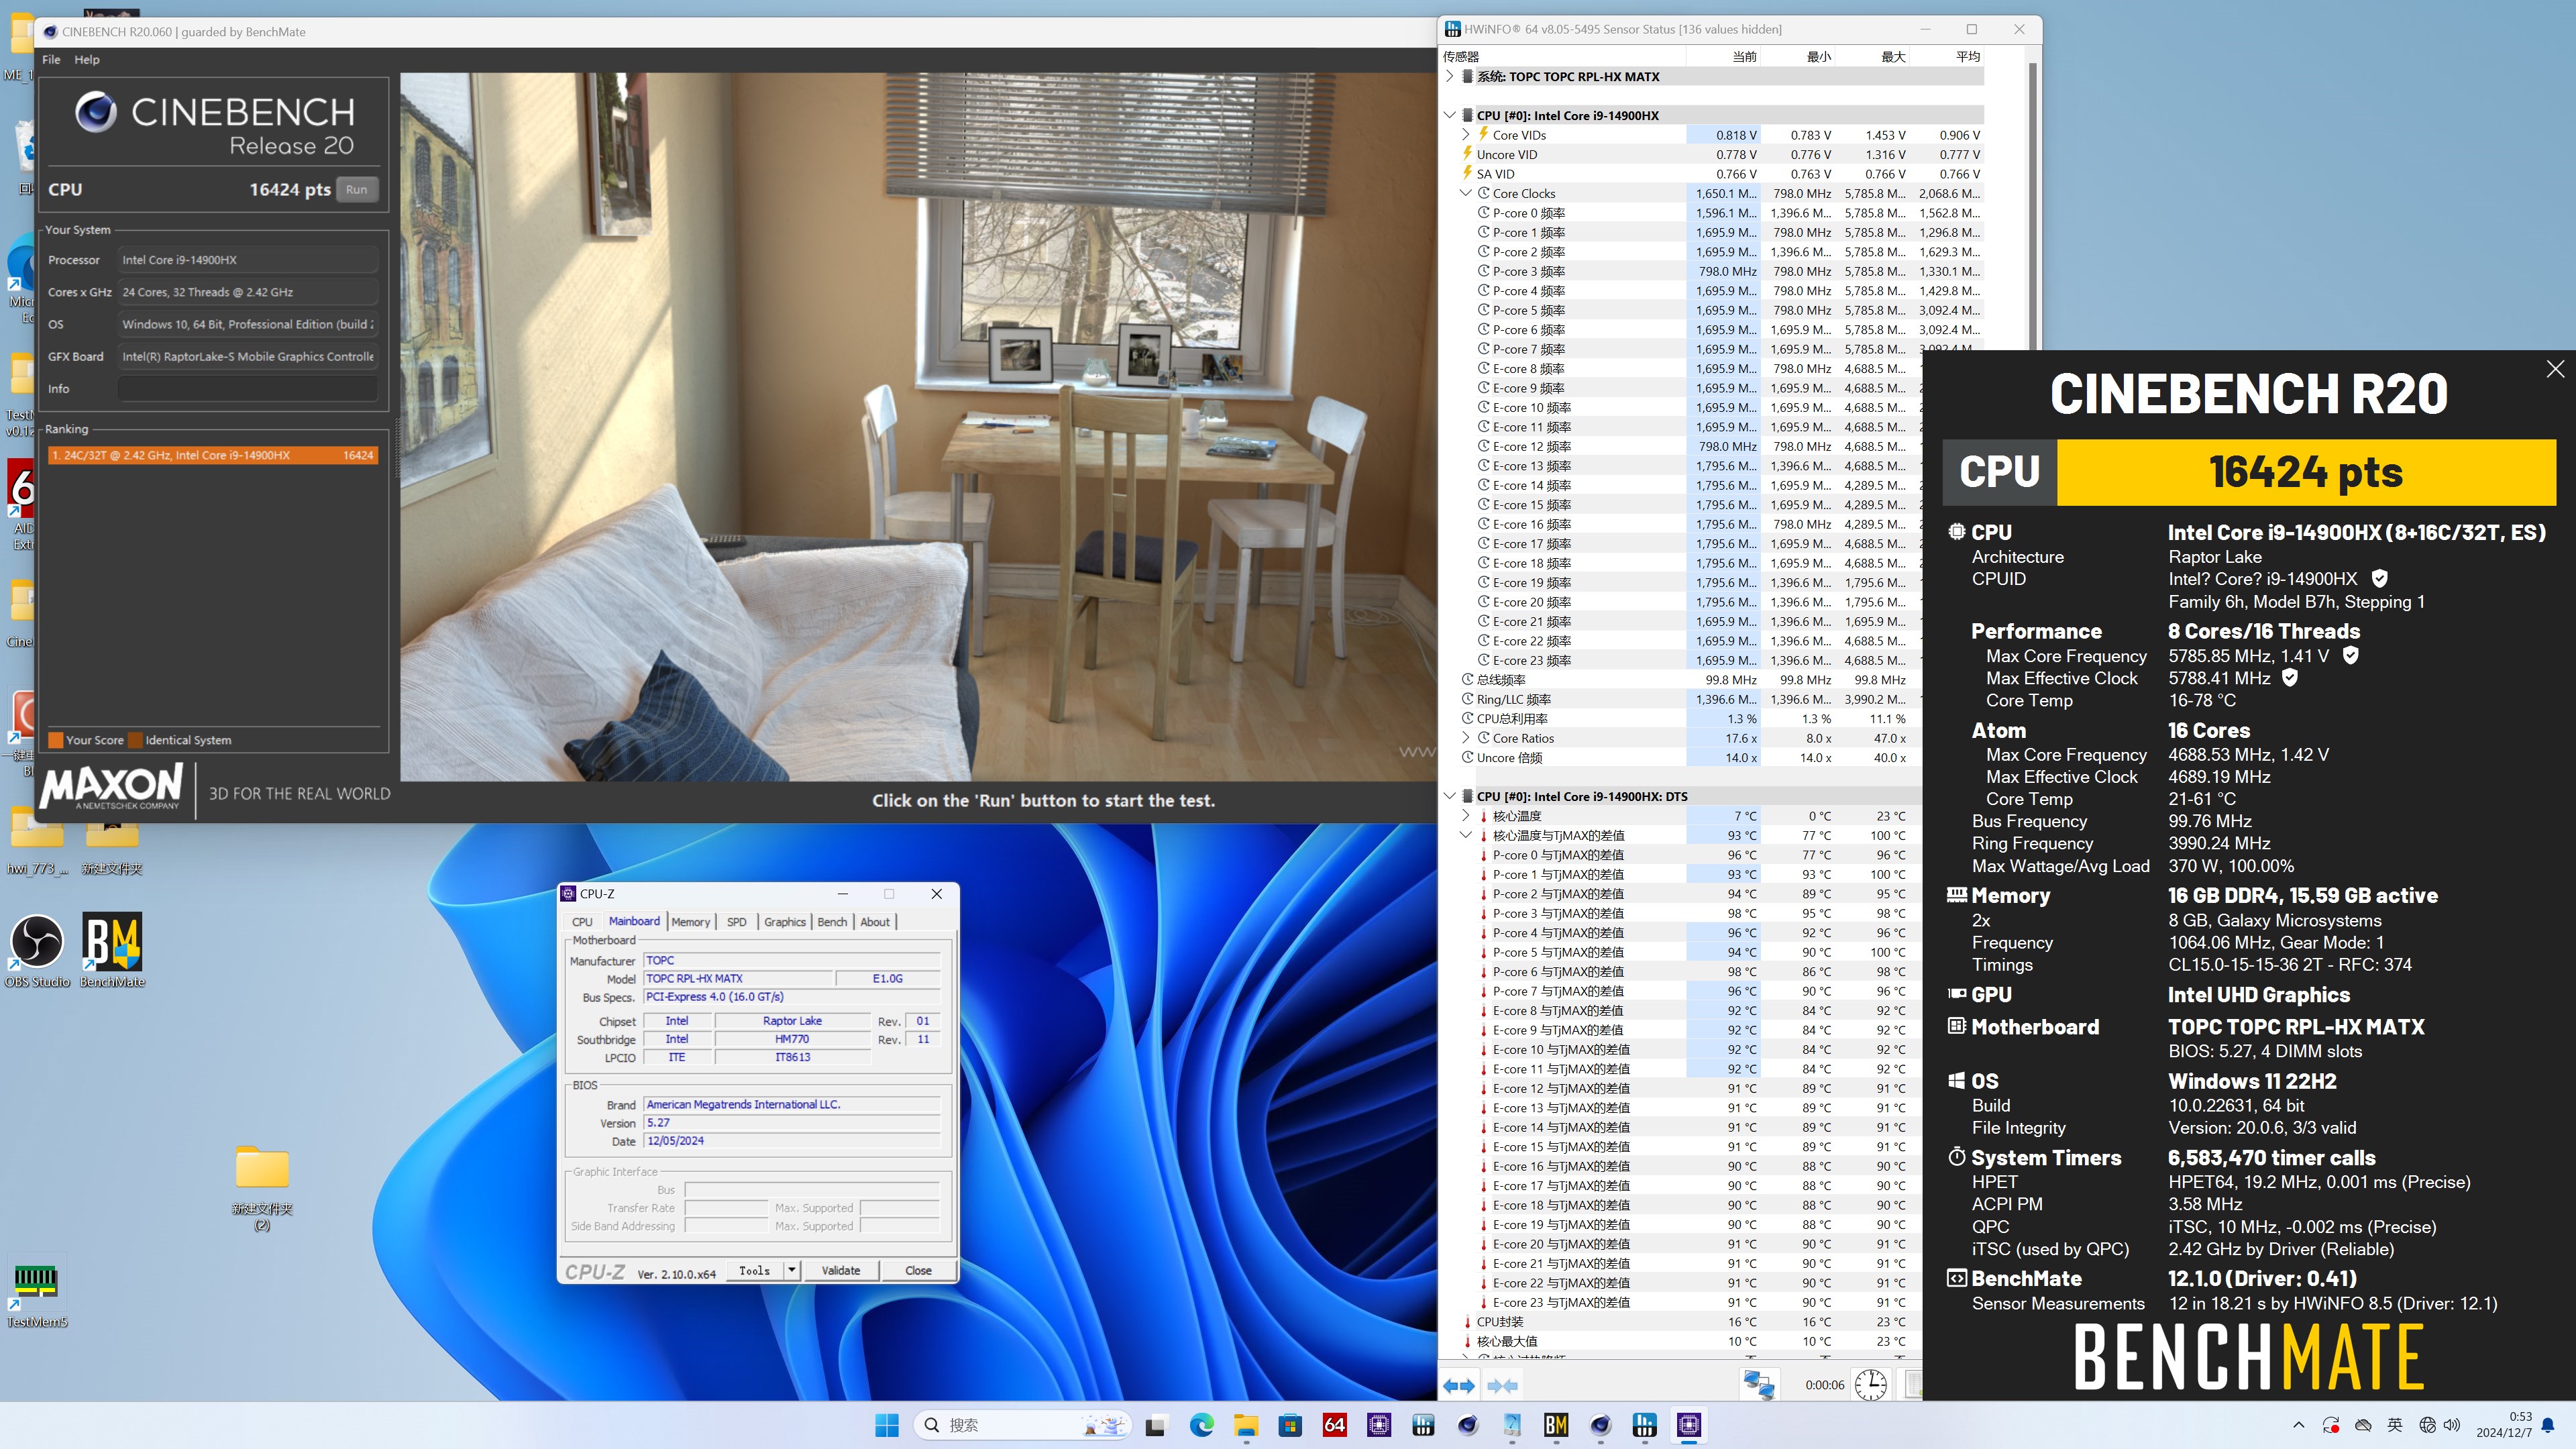This screenshot has height=1449, width=2576.
Task: Click the unpinned CPU-Z chip icon beside AIDA64
Action: point(1379,1425)
